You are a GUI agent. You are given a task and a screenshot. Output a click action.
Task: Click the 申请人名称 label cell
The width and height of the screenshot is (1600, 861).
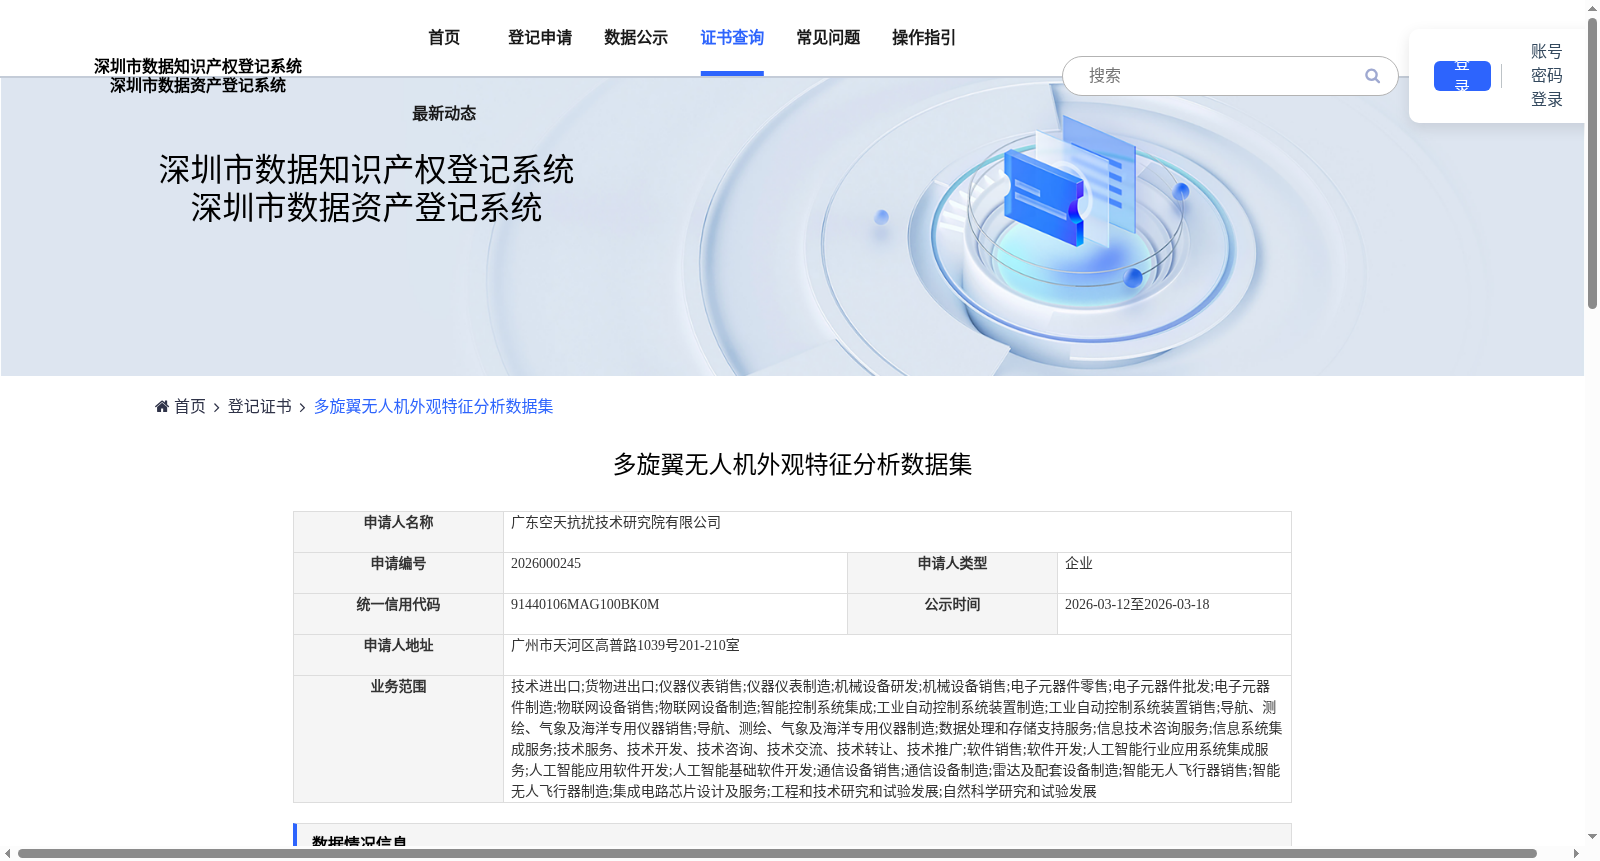point(398,532)
